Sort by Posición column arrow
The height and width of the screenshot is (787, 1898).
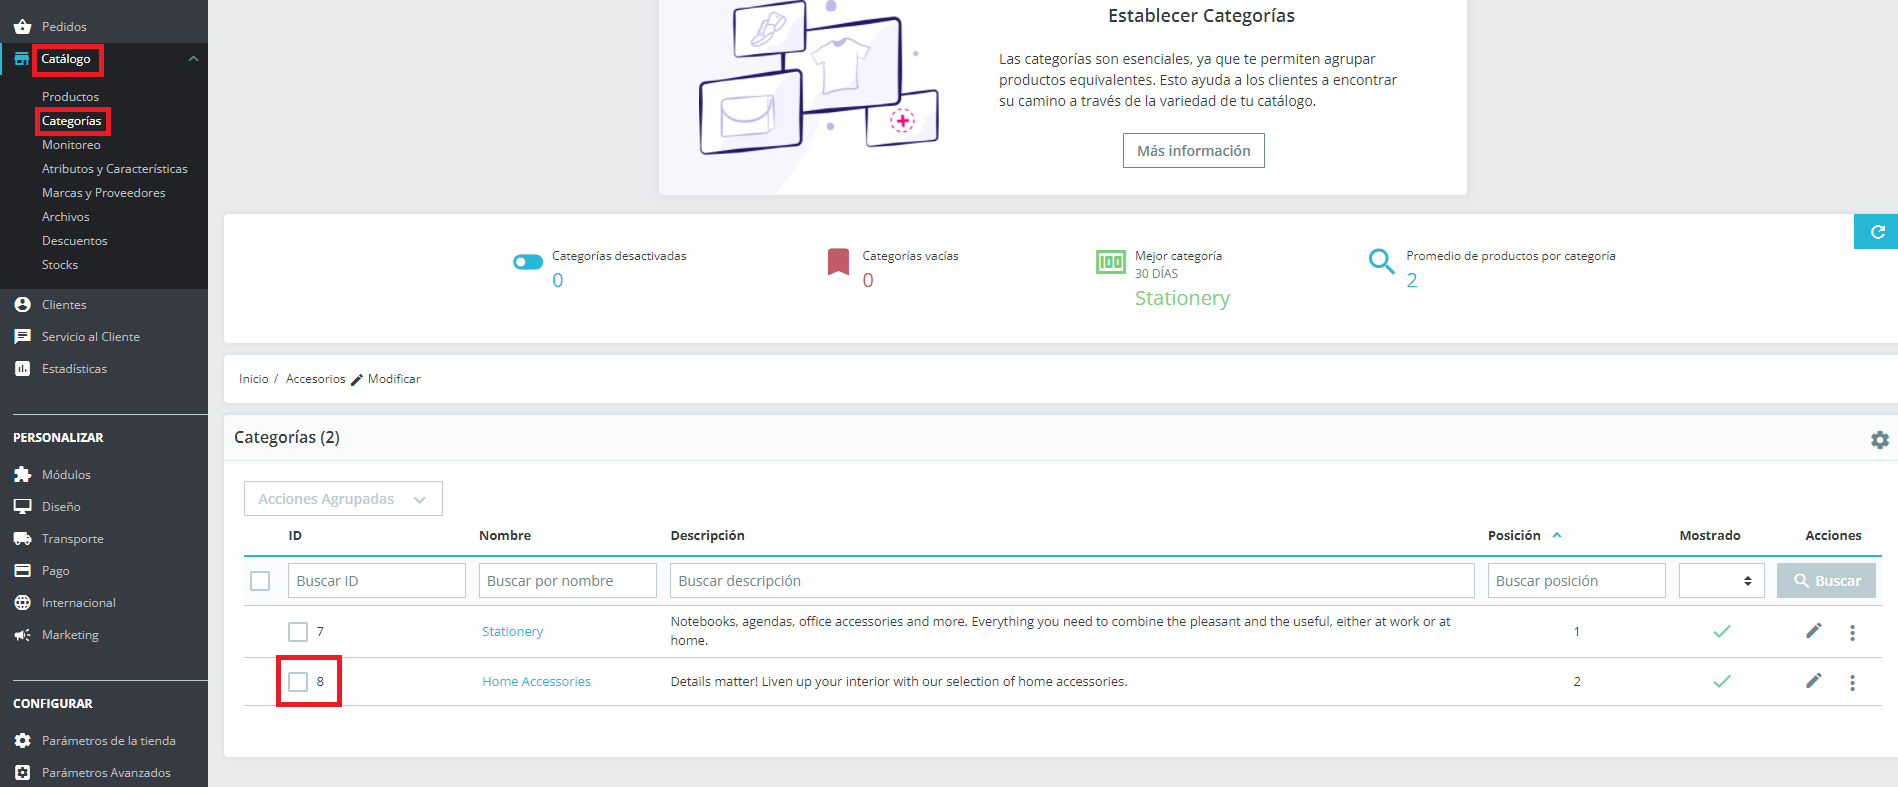click(x=1557, y=536)
